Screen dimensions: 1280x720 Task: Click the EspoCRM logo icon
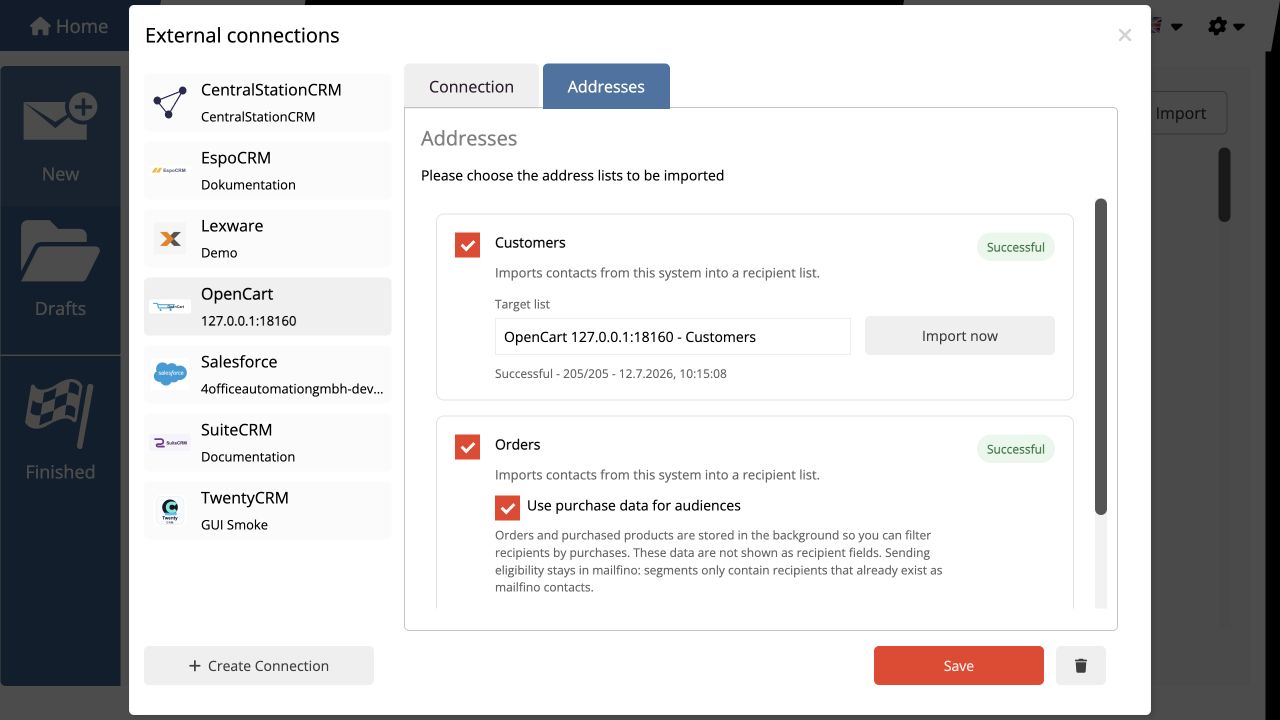click(170, 170)
